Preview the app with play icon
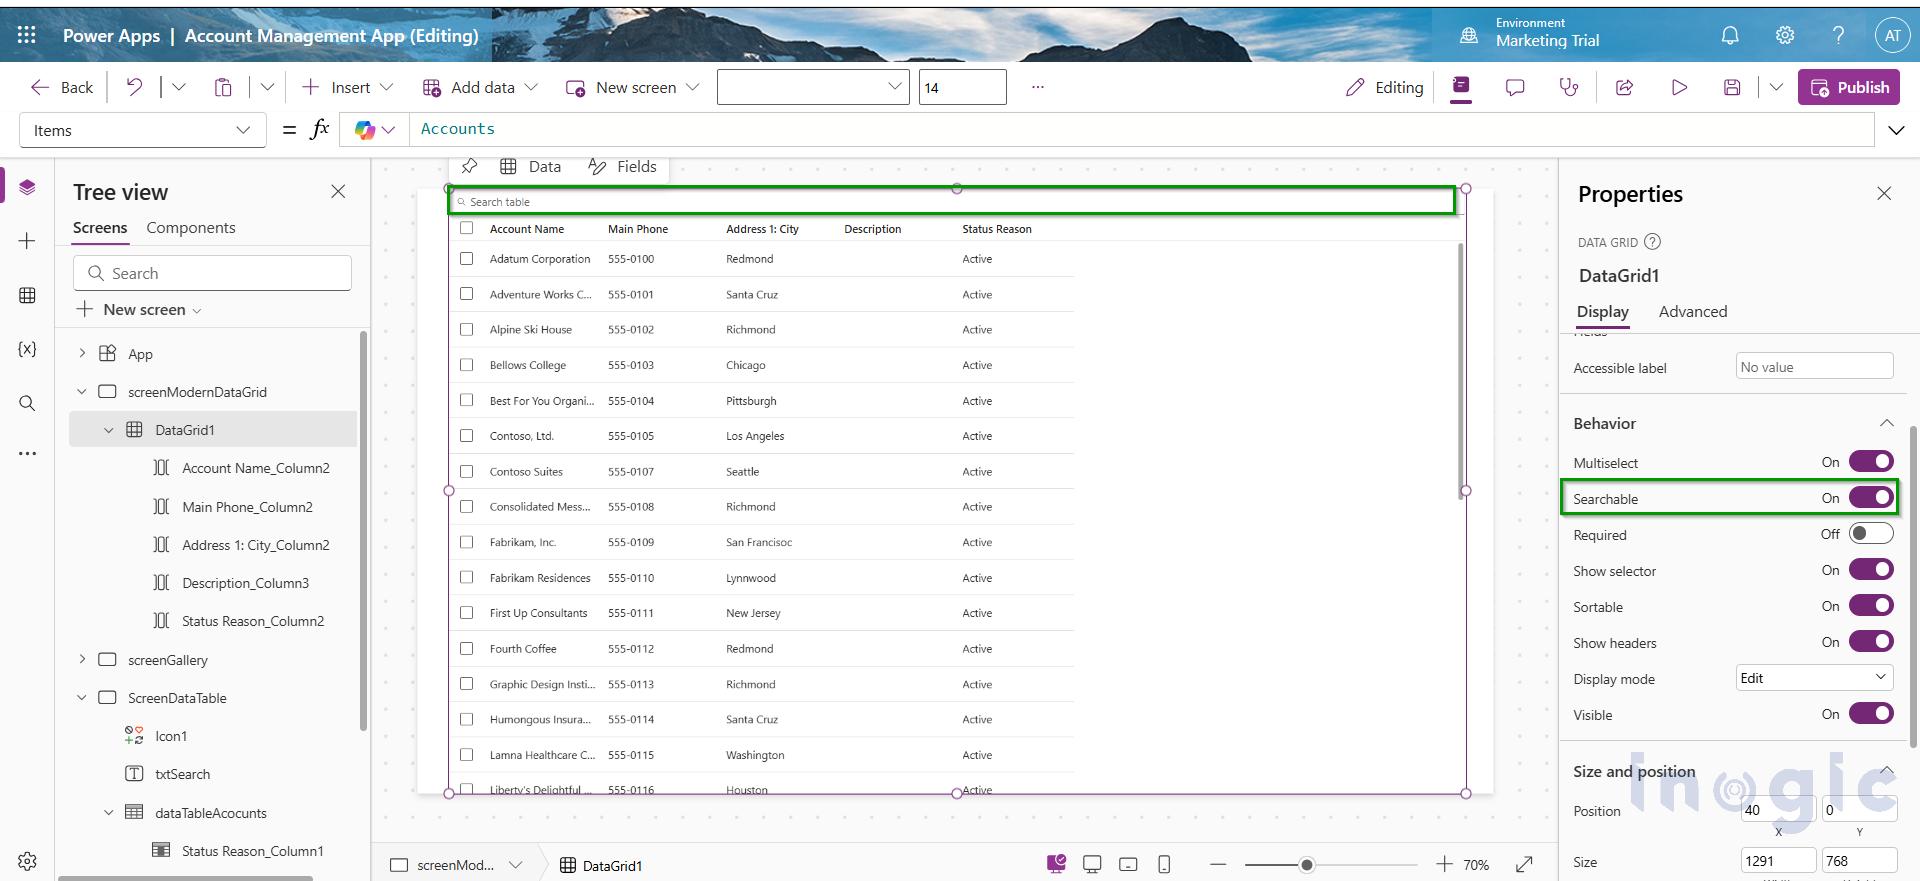The image size is (1920, 881). click(1679, 88)
